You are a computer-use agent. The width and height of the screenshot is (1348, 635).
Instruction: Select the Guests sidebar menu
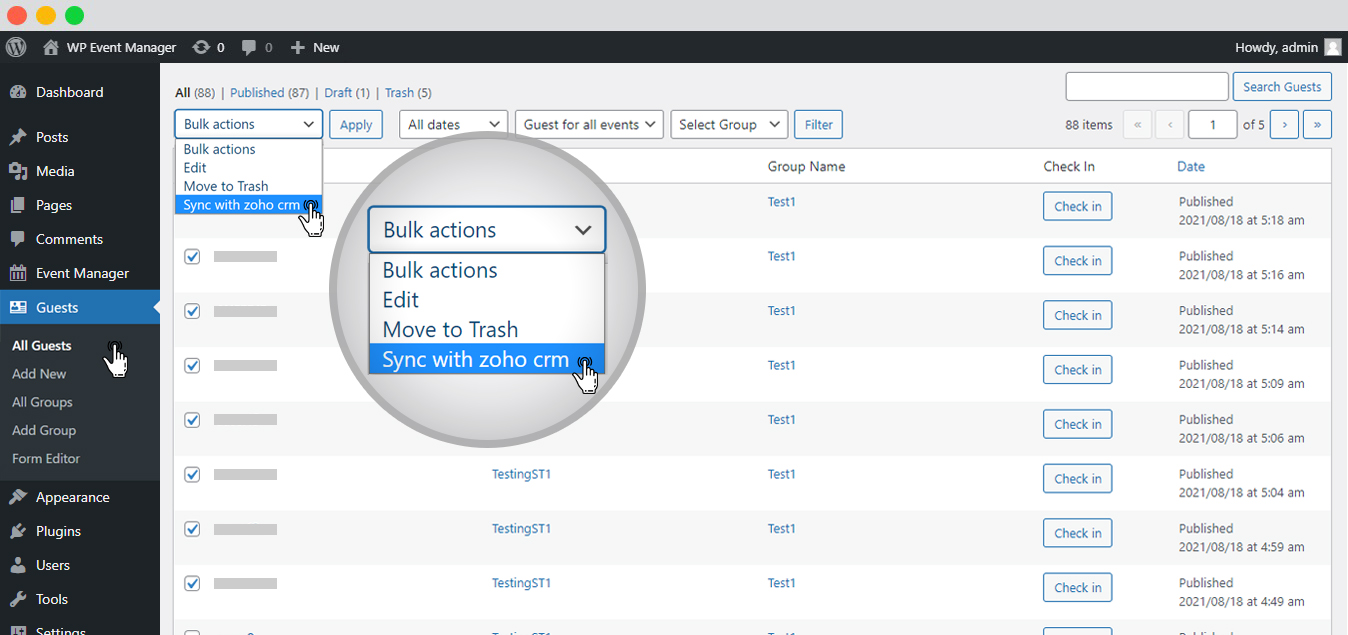tap(80, 307)
